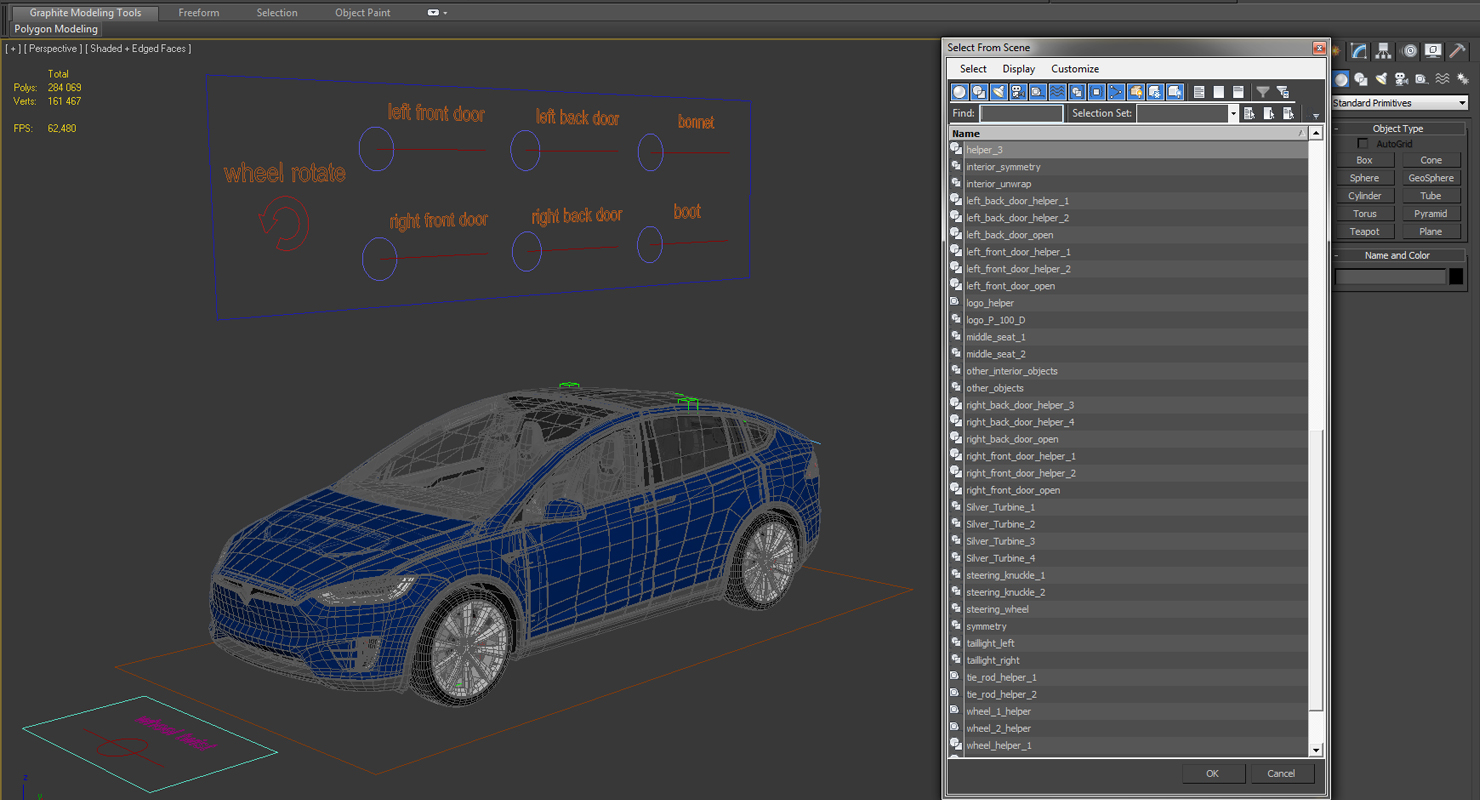The image size is (1480, 800).
Task: Click third selection set icon beside dropdown
Action: 1288,114
